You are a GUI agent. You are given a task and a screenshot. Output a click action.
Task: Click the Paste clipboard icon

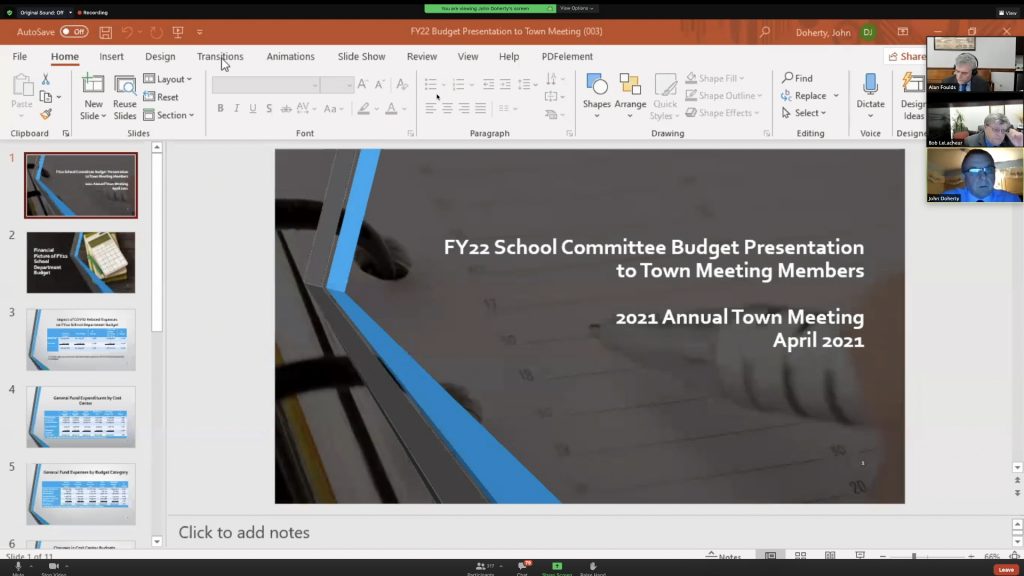click(x=22, y=84)
